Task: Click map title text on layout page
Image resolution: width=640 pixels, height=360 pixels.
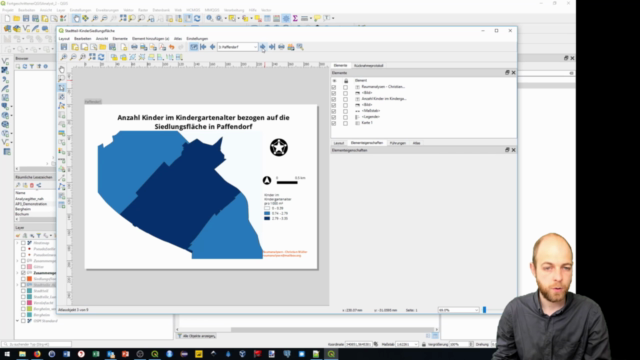Action: coord(203,122)
